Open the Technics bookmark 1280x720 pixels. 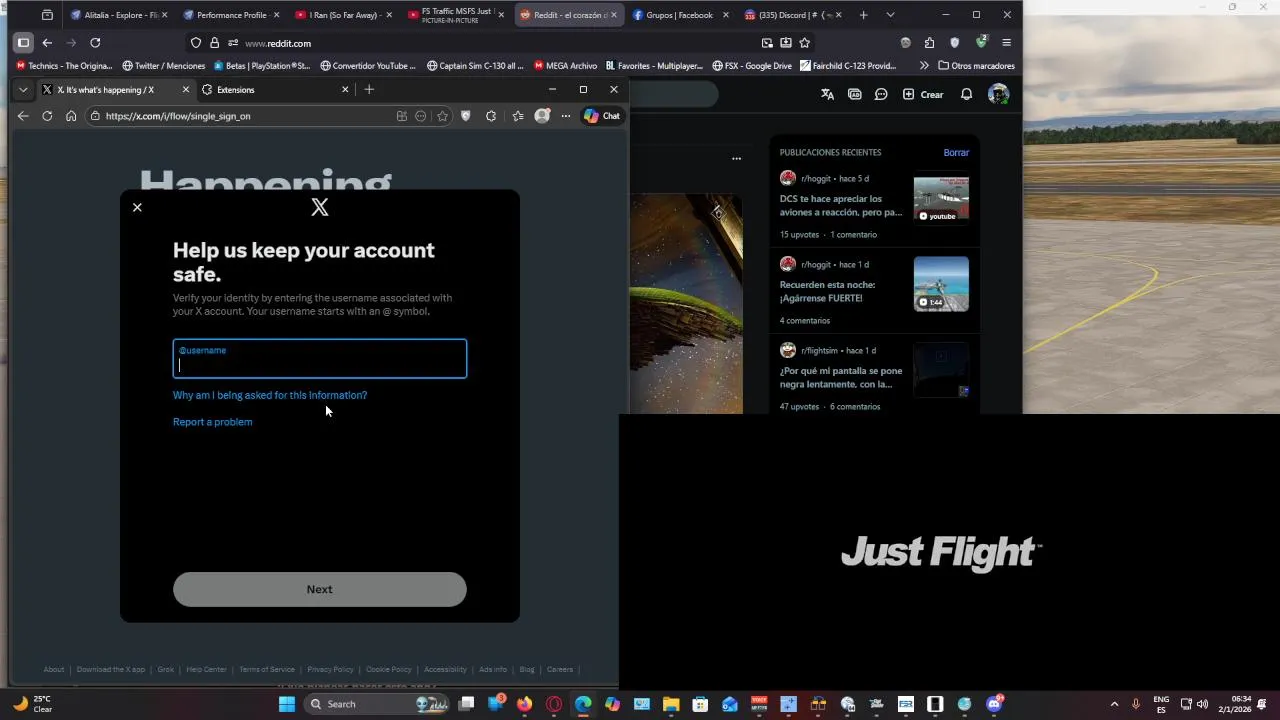tap(65, 66)
